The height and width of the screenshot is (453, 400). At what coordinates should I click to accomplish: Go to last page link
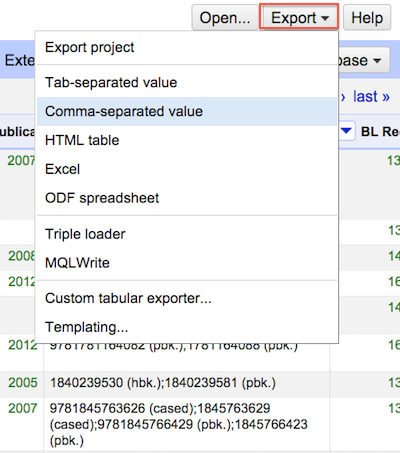click(371, 97)
